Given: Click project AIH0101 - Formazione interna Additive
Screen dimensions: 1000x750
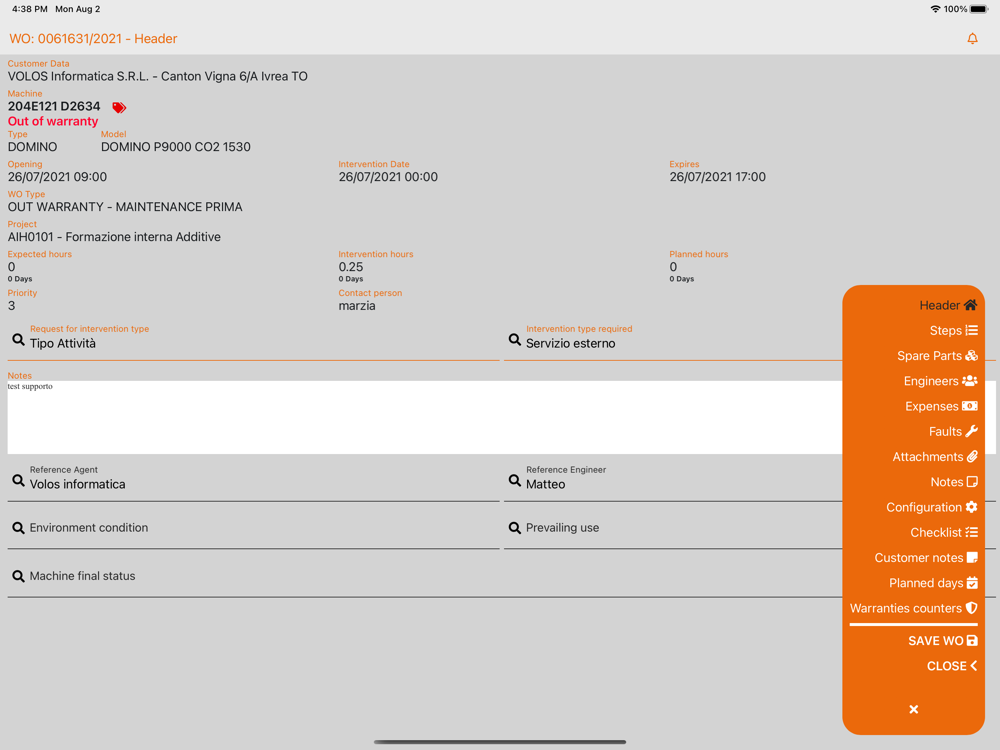Looking at the screenshot, I should click(x=114, y=237).
